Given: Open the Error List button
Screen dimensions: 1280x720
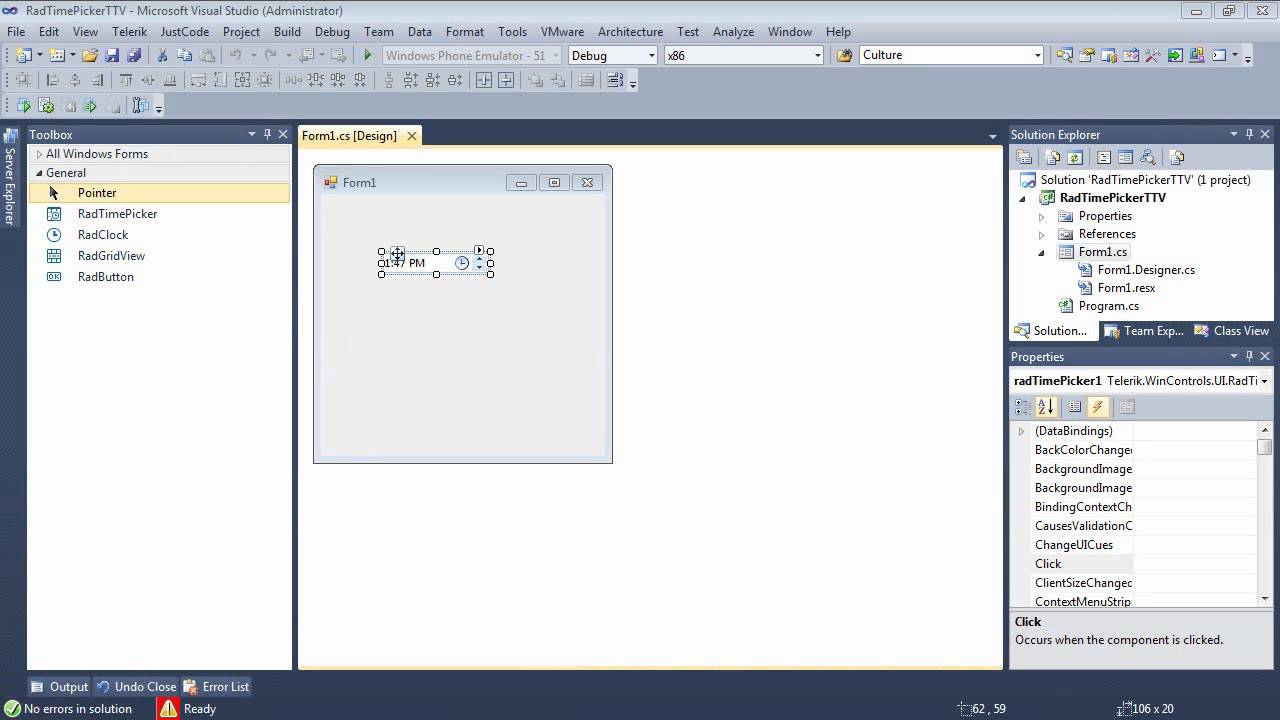Looking at the screenshot, I should point(216,687).
